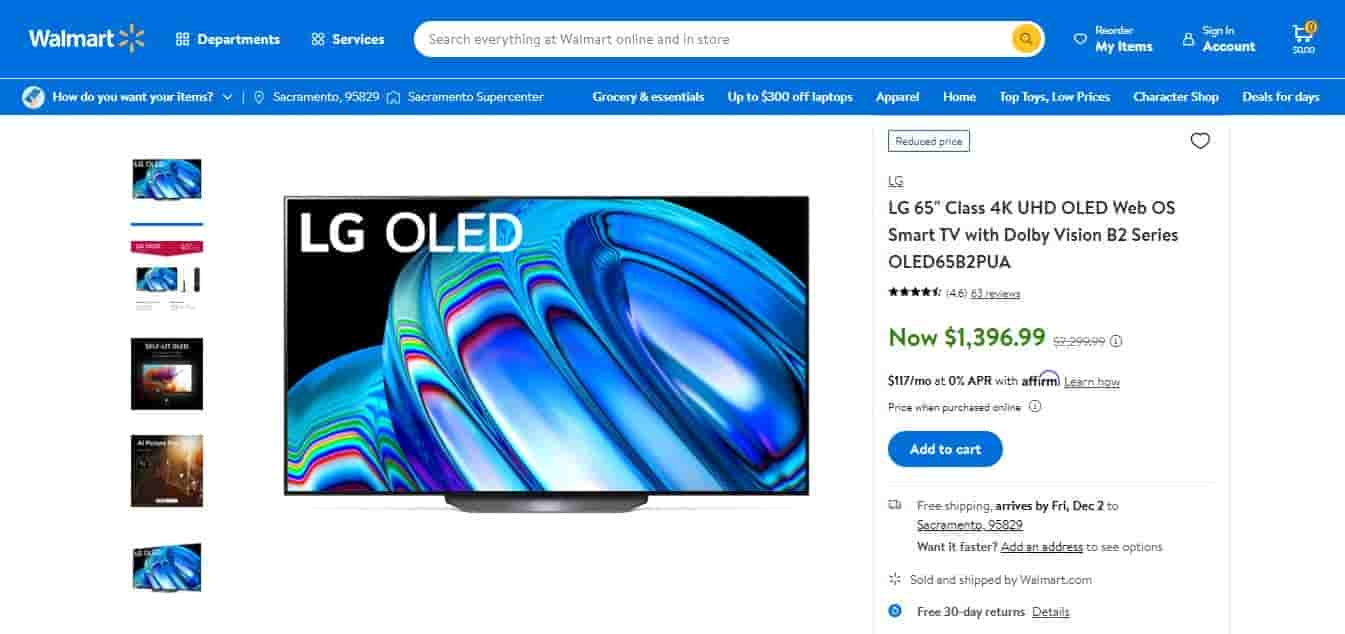Open the Departments menu

[228, 39]
